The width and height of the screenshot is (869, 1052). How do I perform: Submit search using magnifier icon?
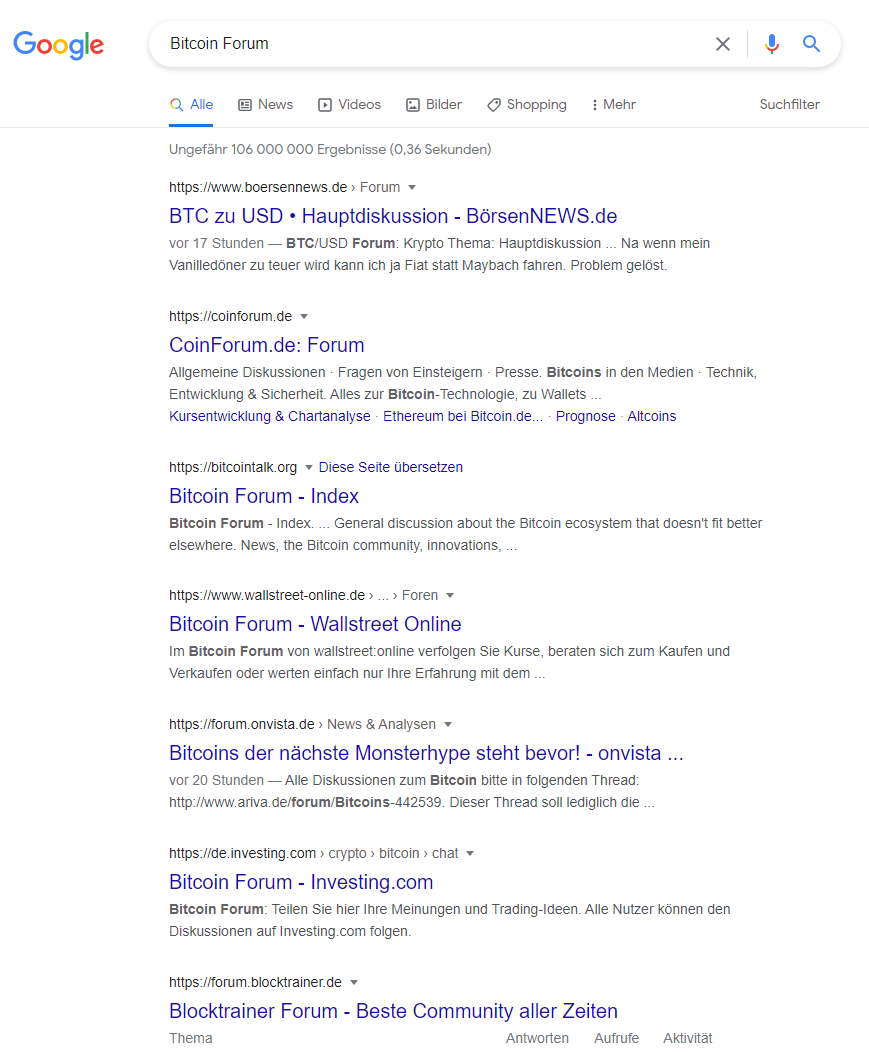811,44
